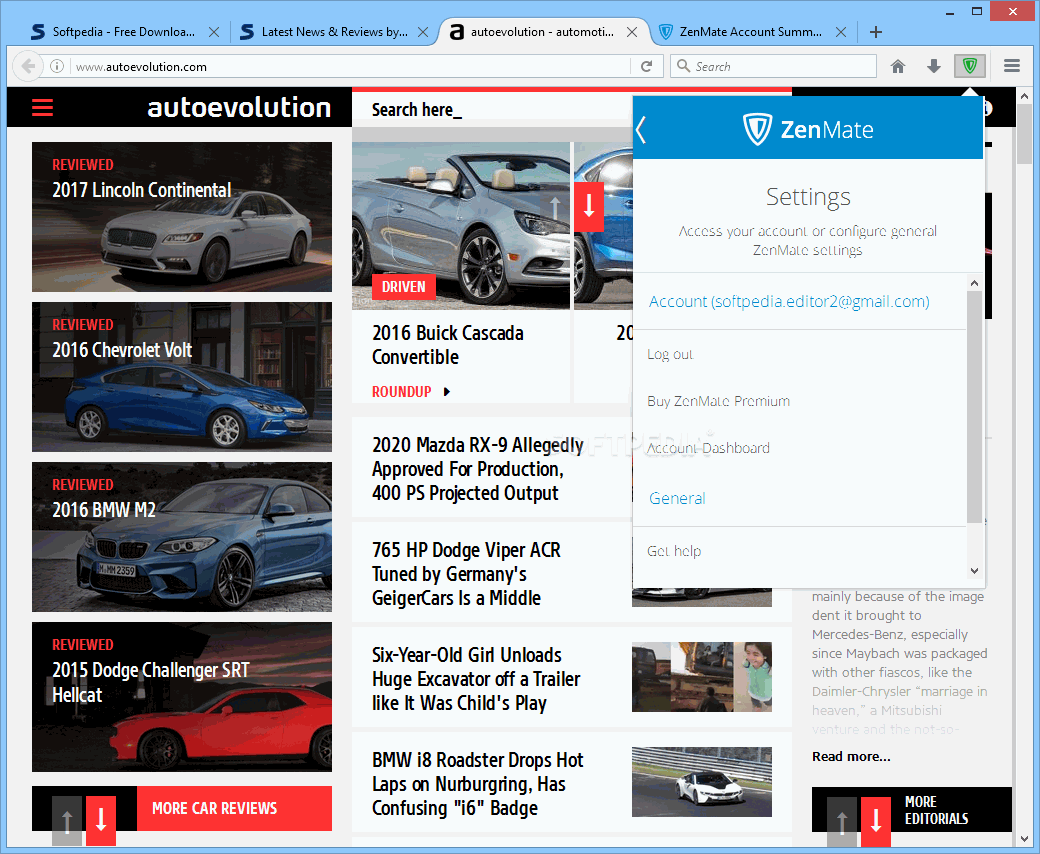This screenshot has height=854, width=1040.
Task: Click the Buick Cascada convertible photo
Action: [461, 225]
